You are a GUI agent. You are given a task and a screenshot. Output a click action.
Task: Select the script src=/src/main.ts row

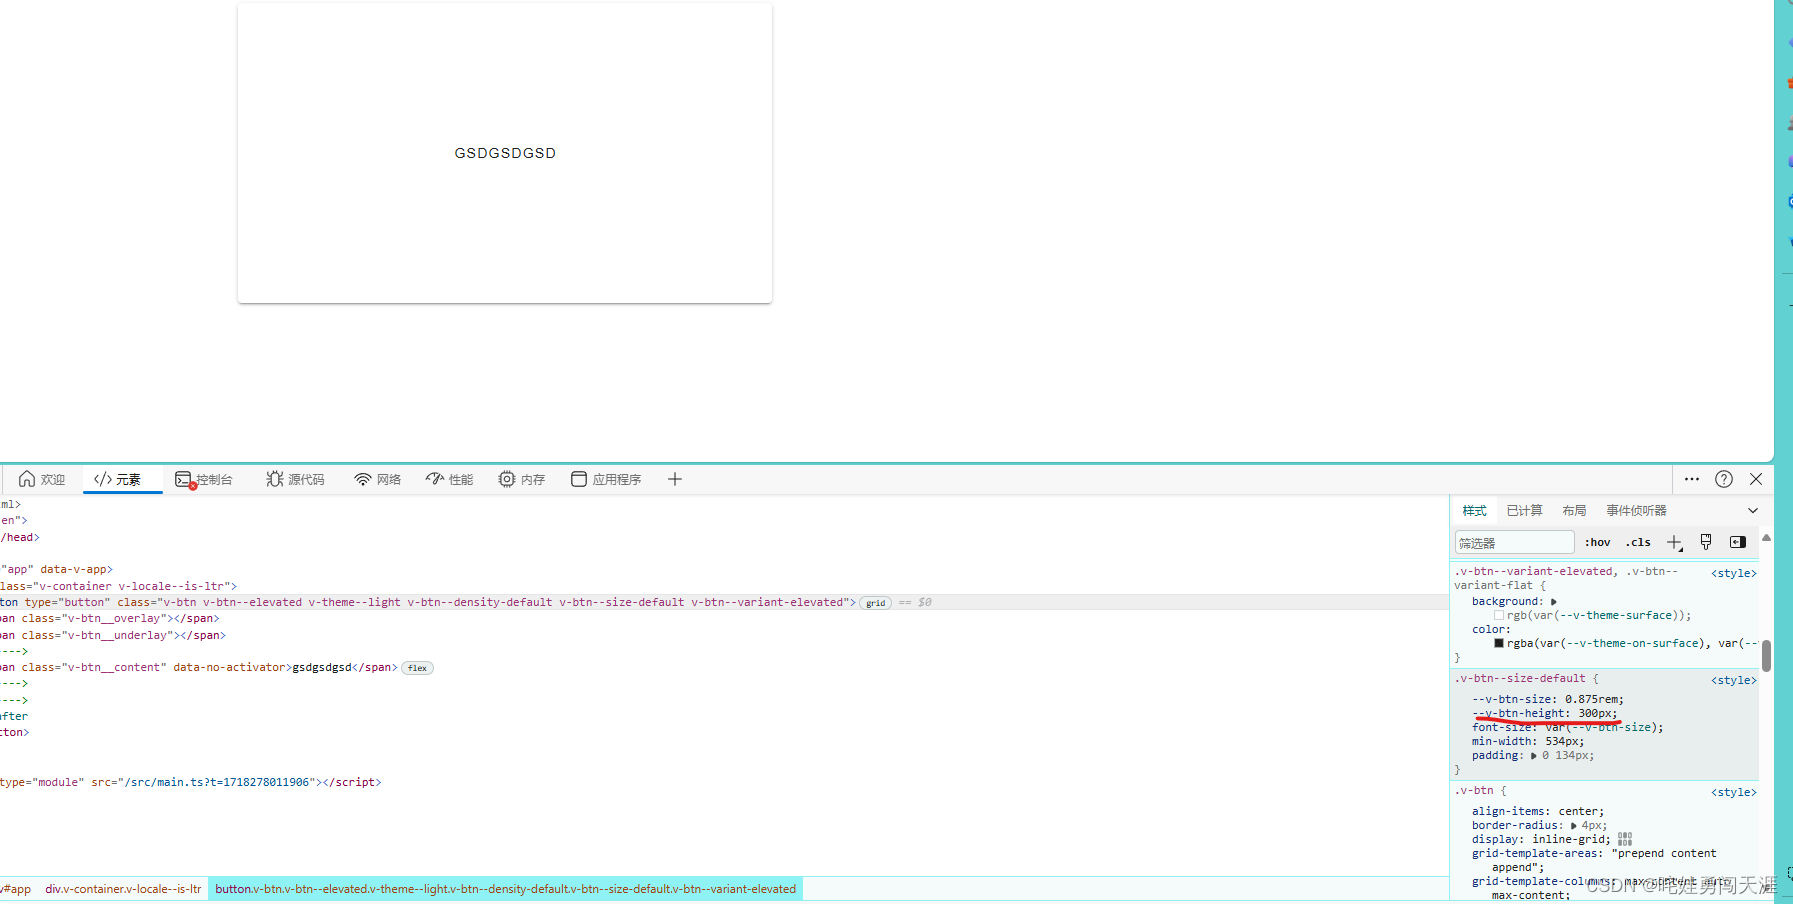click(724, 782)
